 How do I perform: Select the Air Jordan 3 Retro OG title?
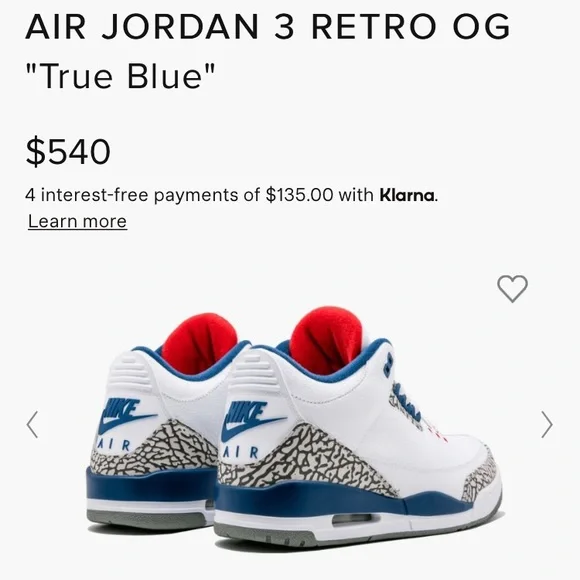[x=268, y=27]
